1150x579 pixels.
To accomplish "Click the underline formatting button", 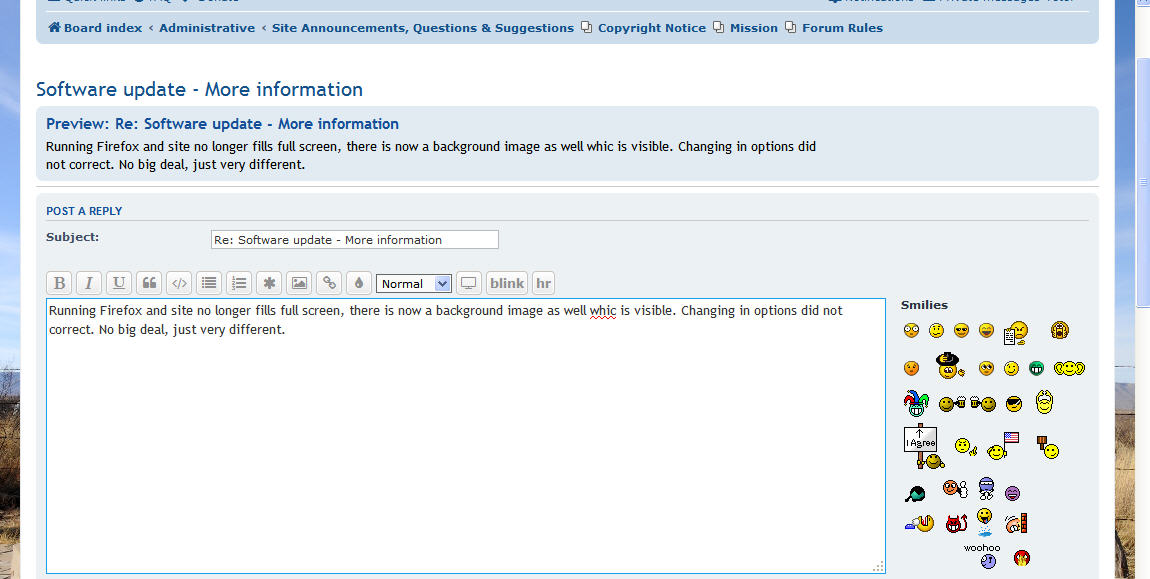I will click(x=119, y=283).
